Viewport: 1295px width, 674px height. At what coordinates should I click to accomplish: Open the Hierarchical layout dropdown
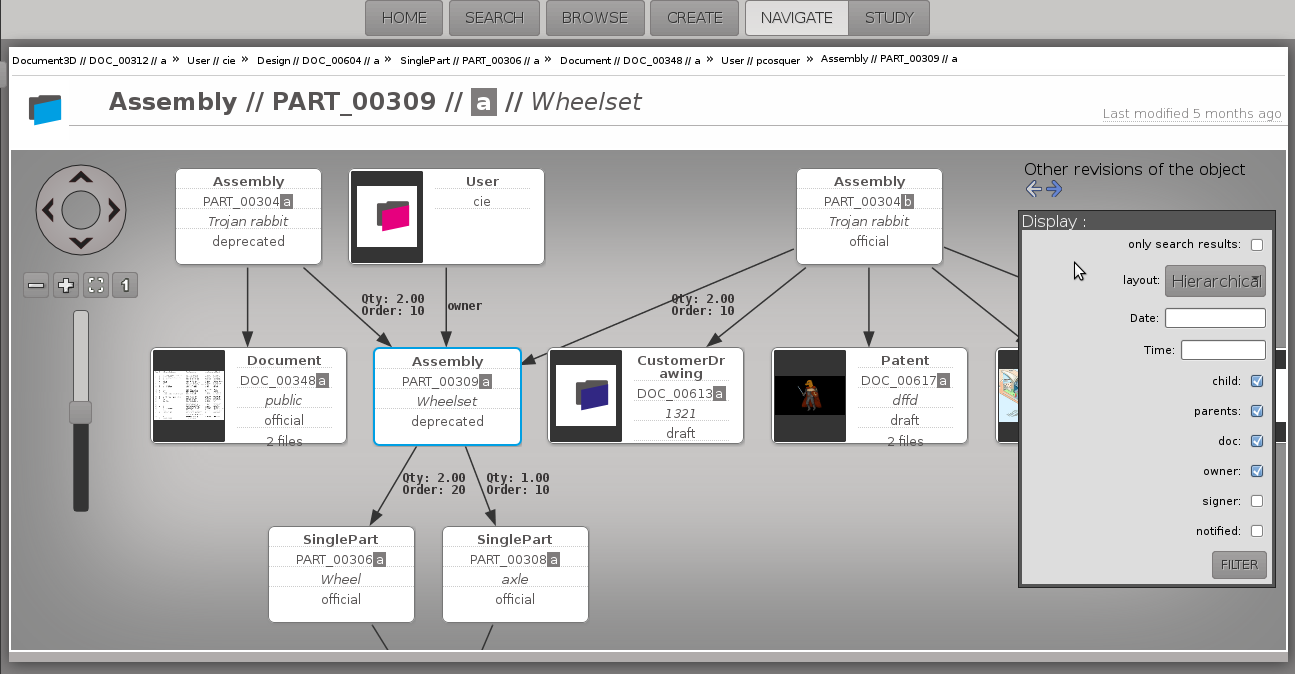coord(1215,281)
